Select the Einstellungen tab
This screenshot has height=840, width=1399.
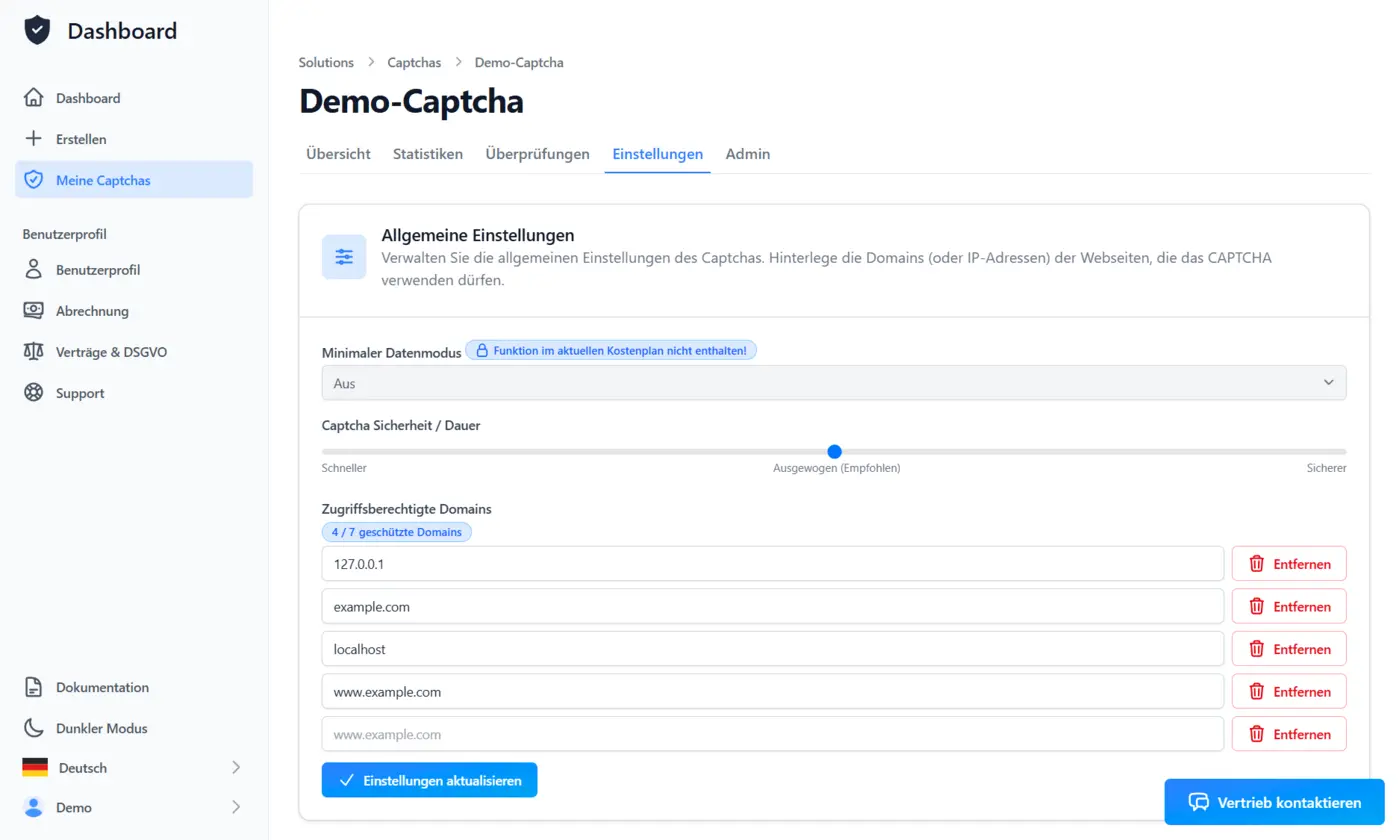pyautogui.click(x=657, y=154)
